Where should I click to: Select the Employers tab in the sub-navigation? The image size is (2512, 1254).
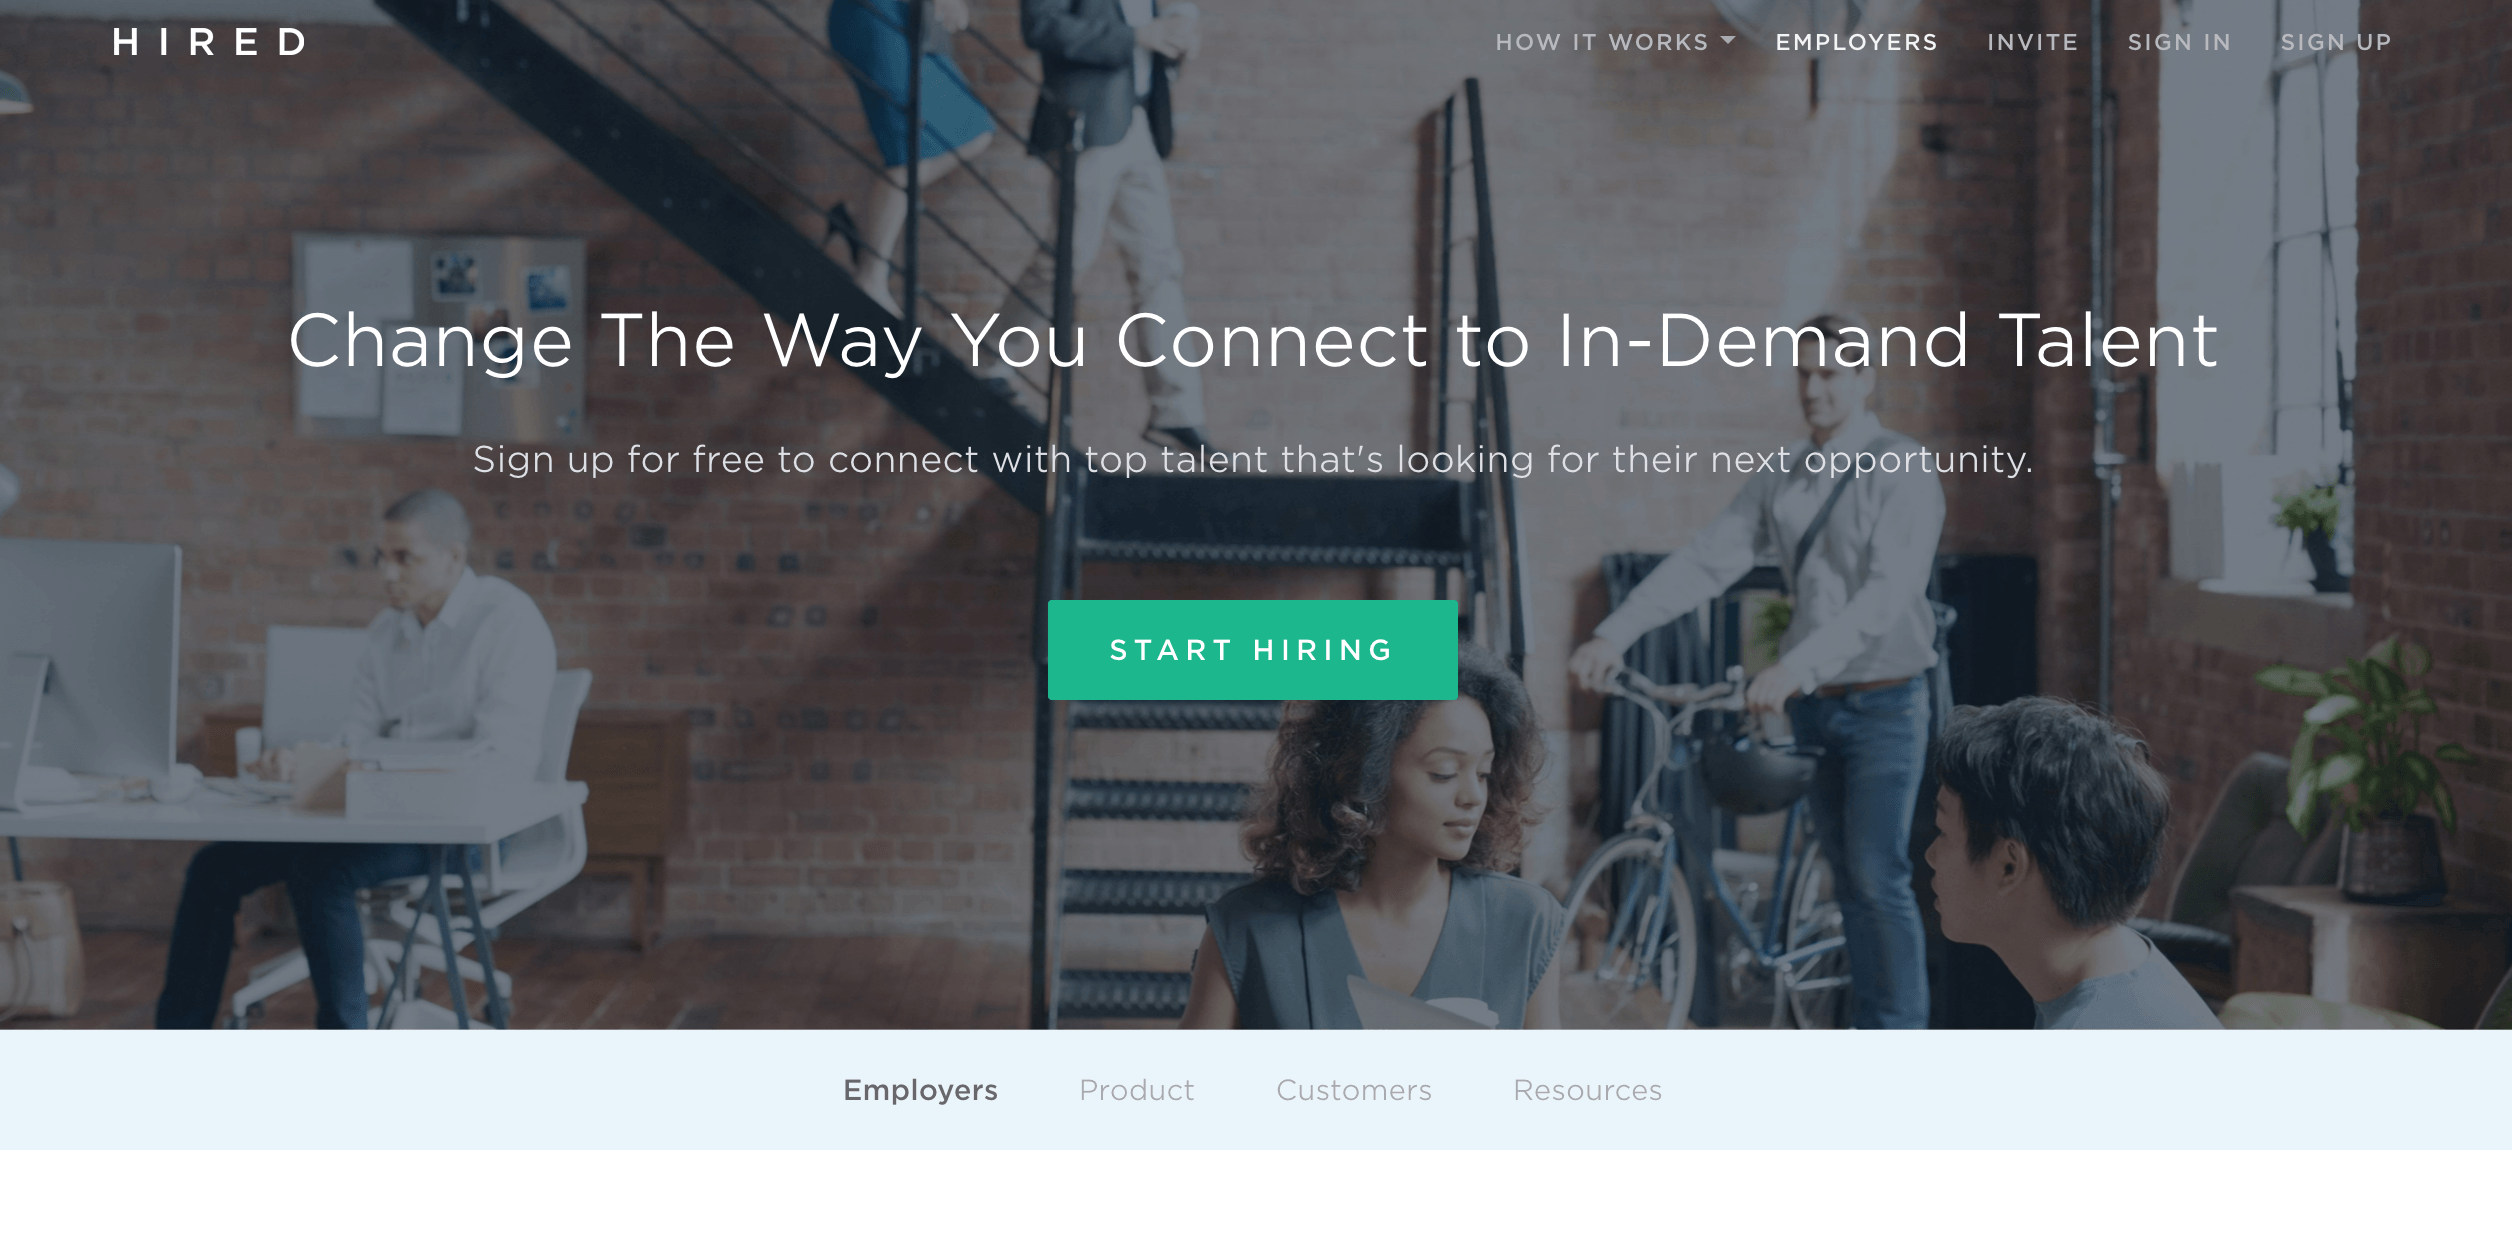tap(920, 1090)
